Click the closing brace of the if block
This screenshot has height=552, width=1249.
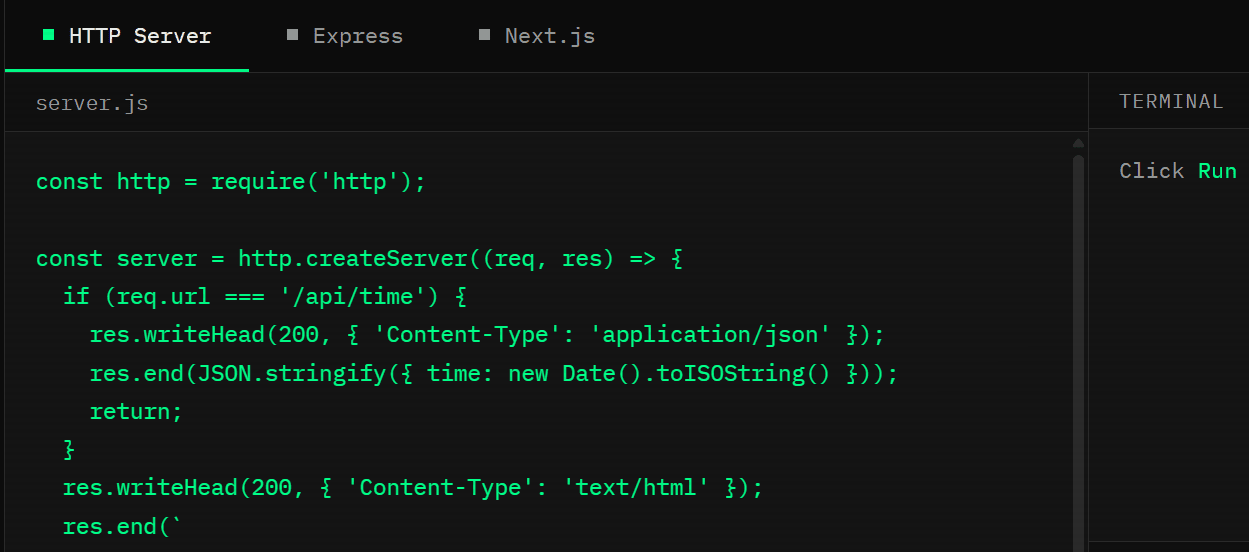click(69, 450)
